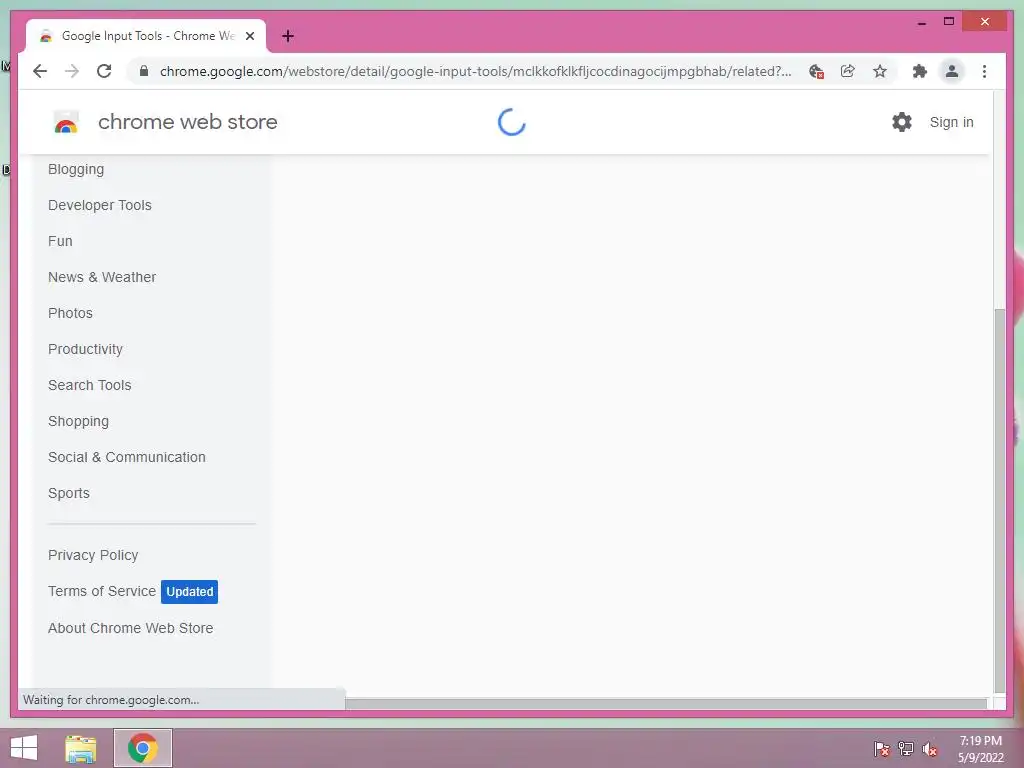Close the Google Input Tools tab
1024x768 pixels.
249,36
